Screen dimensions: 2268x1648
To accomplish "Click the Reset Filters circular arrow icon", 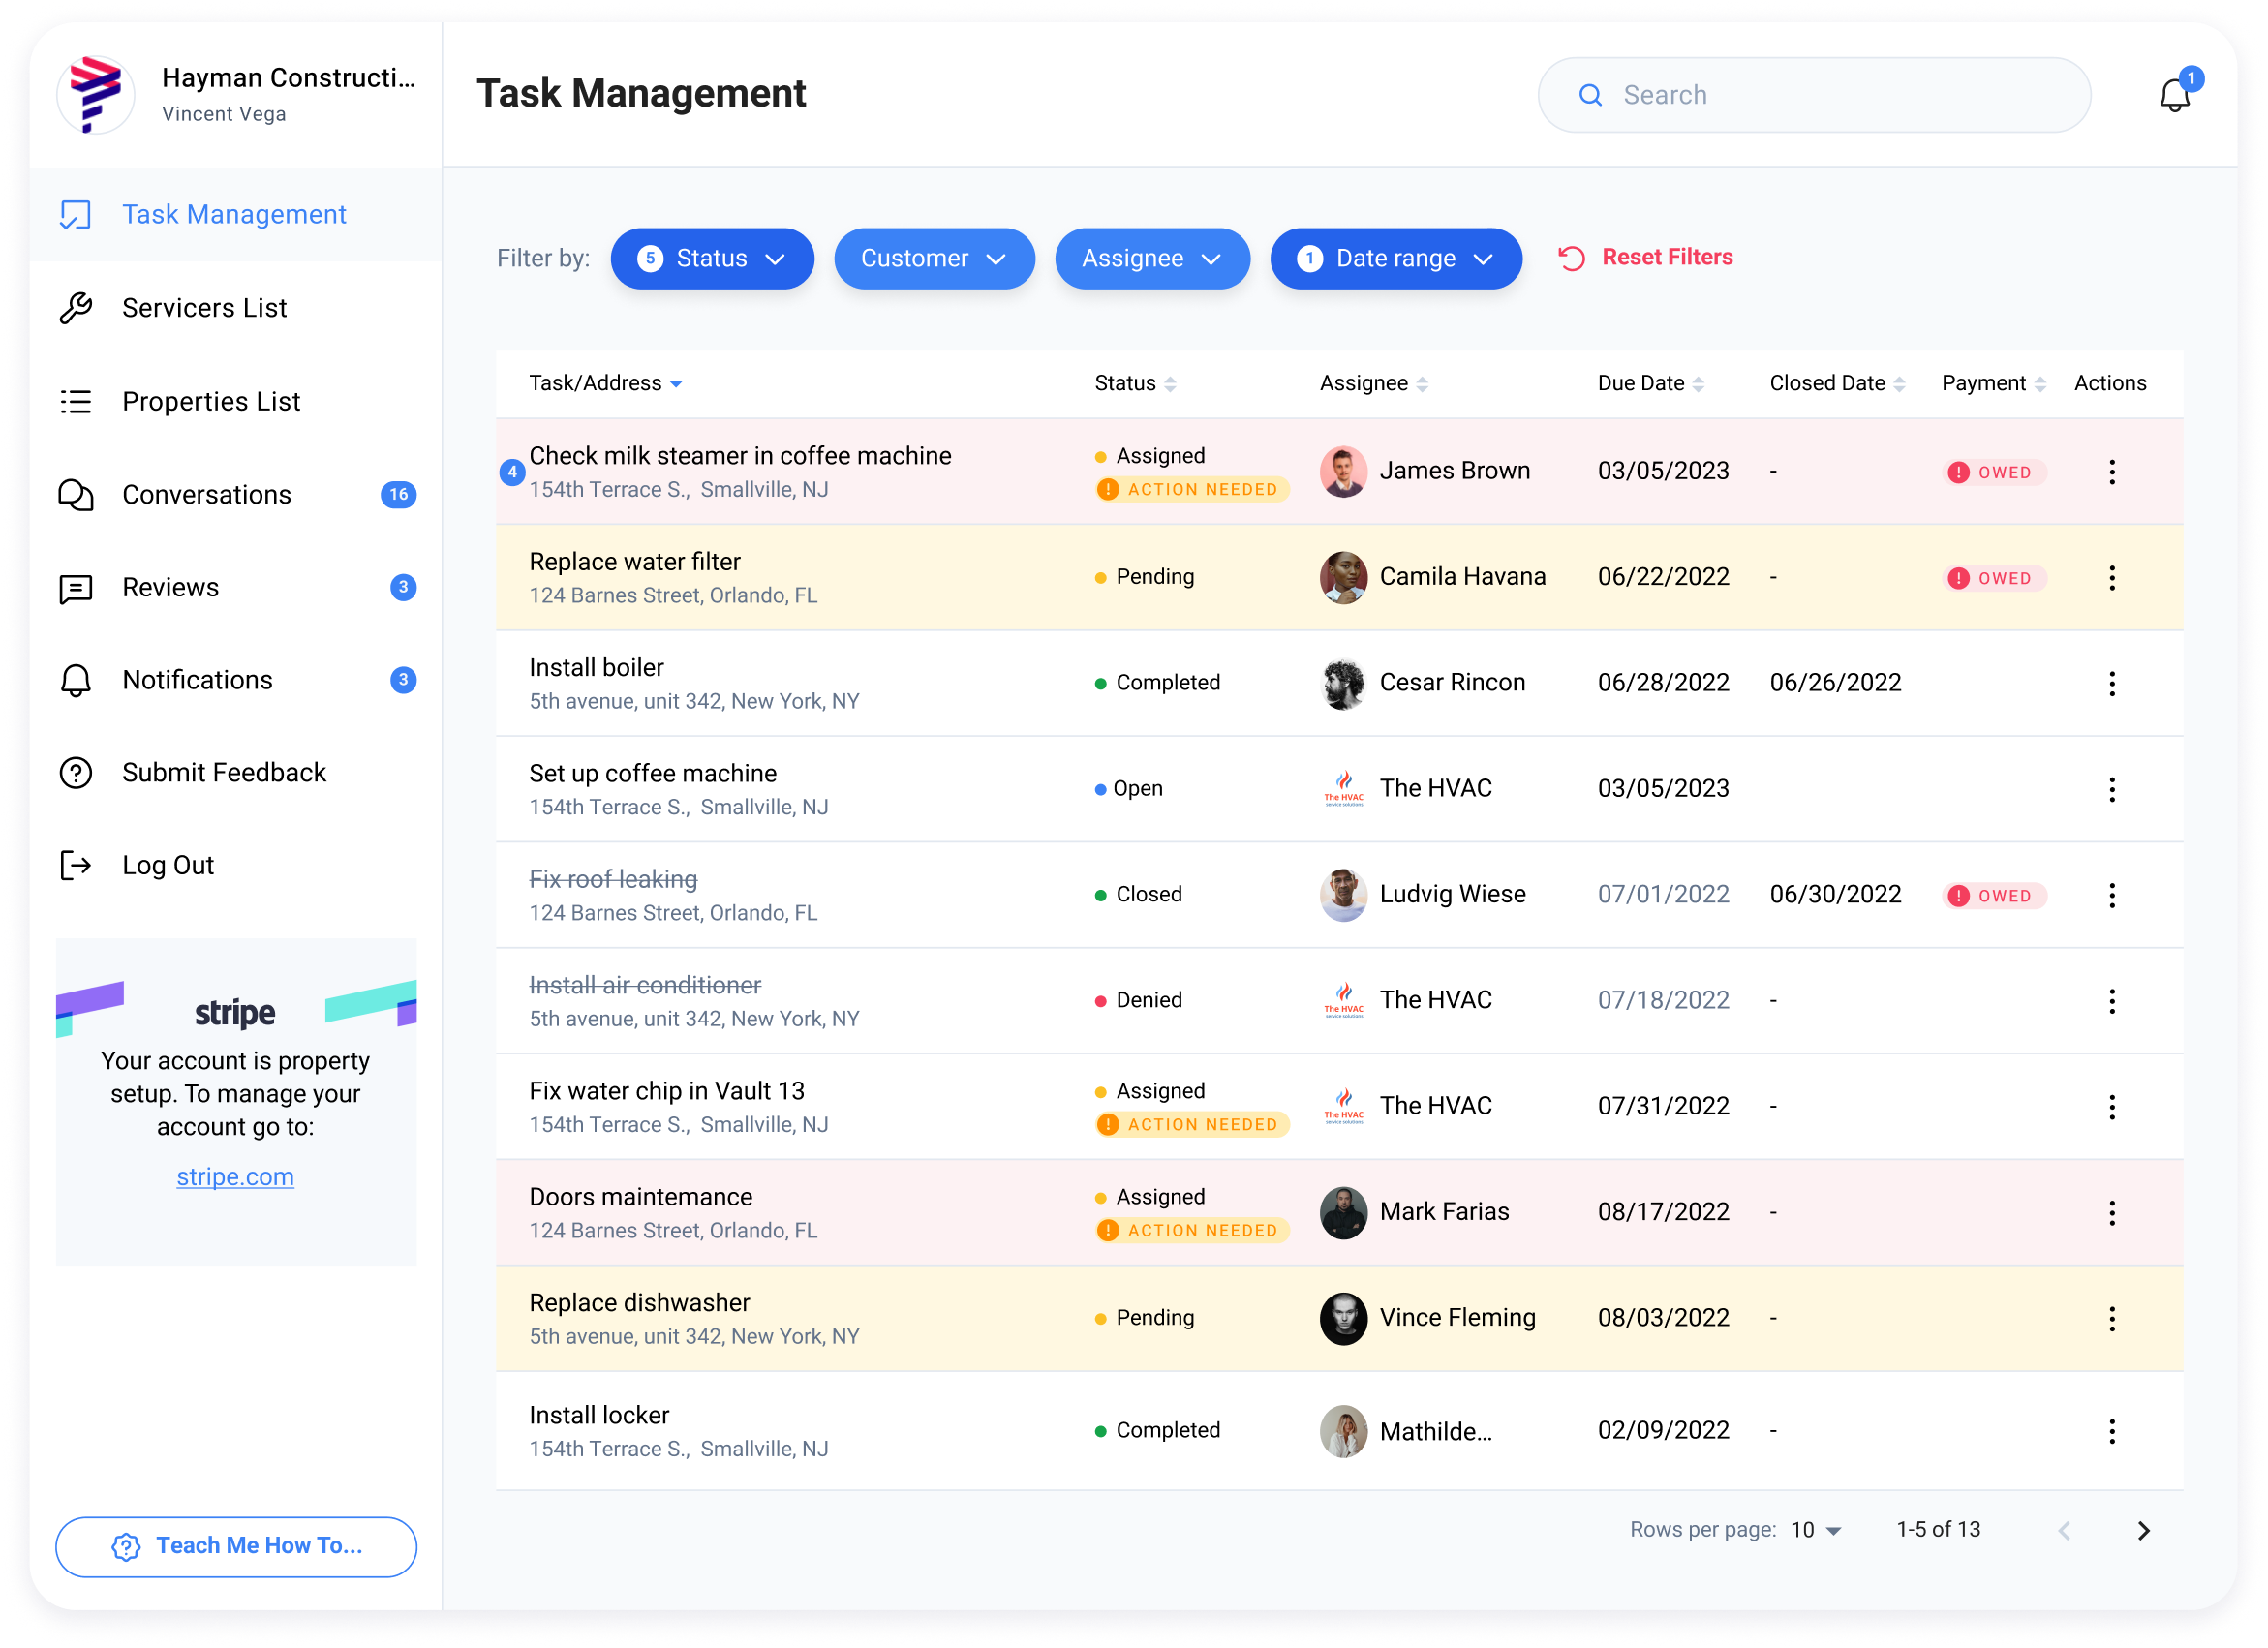I will (x=1571, y=258).
